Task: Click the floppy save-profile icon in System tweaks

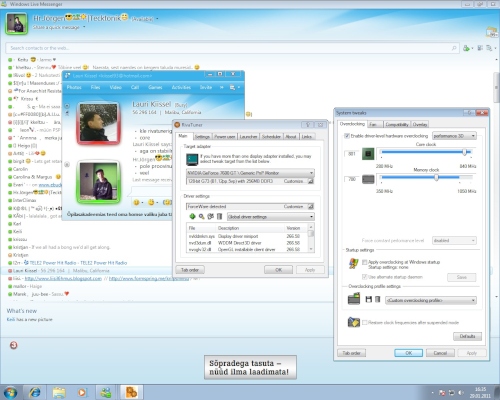Action: point(369,299)
